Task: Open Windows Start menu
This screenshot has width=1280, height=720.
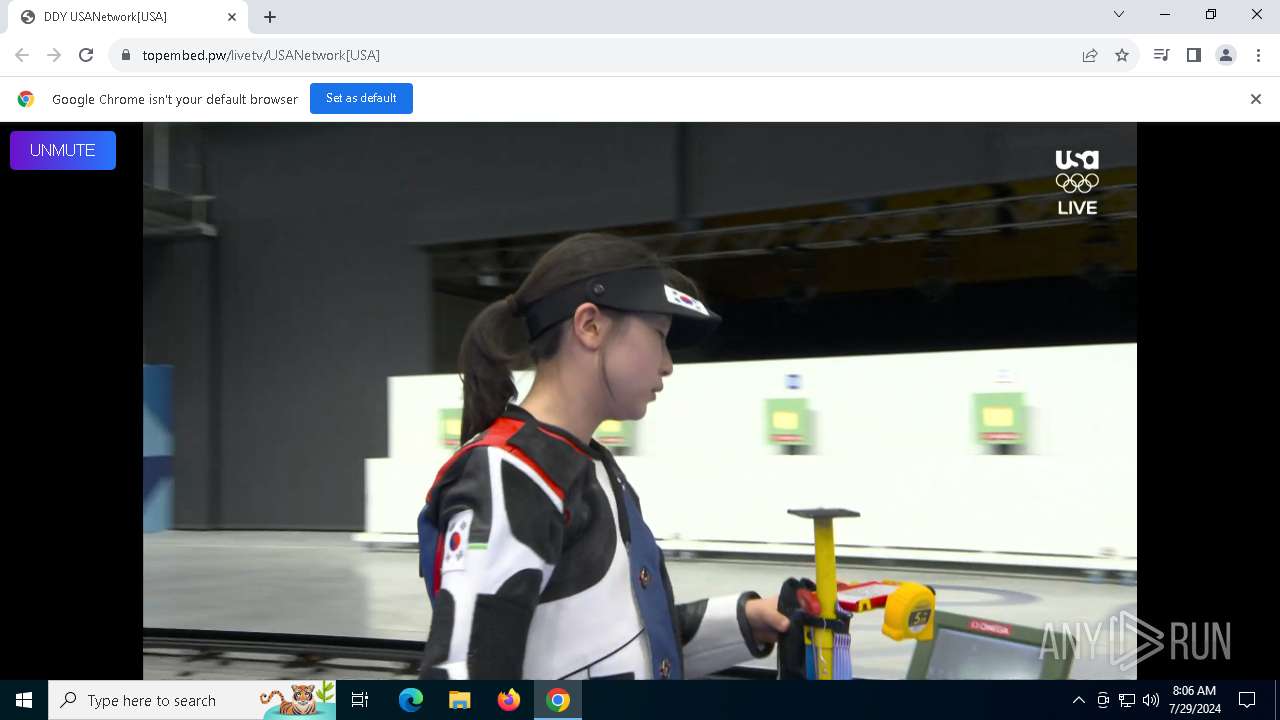Action: pyautogui.click(x=24, y=700)
